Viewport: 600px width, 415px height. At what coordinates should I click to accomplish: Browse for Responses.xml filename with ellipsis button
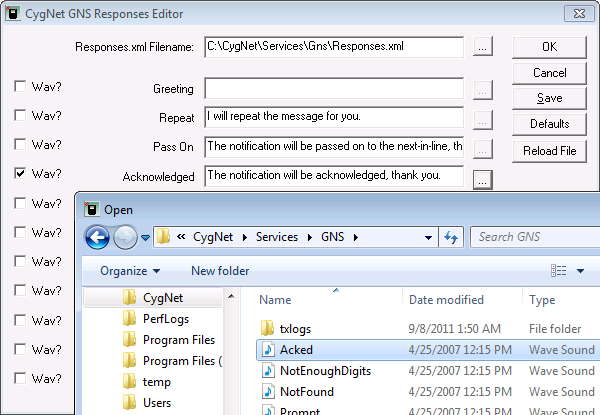click(x=483, y=47)
